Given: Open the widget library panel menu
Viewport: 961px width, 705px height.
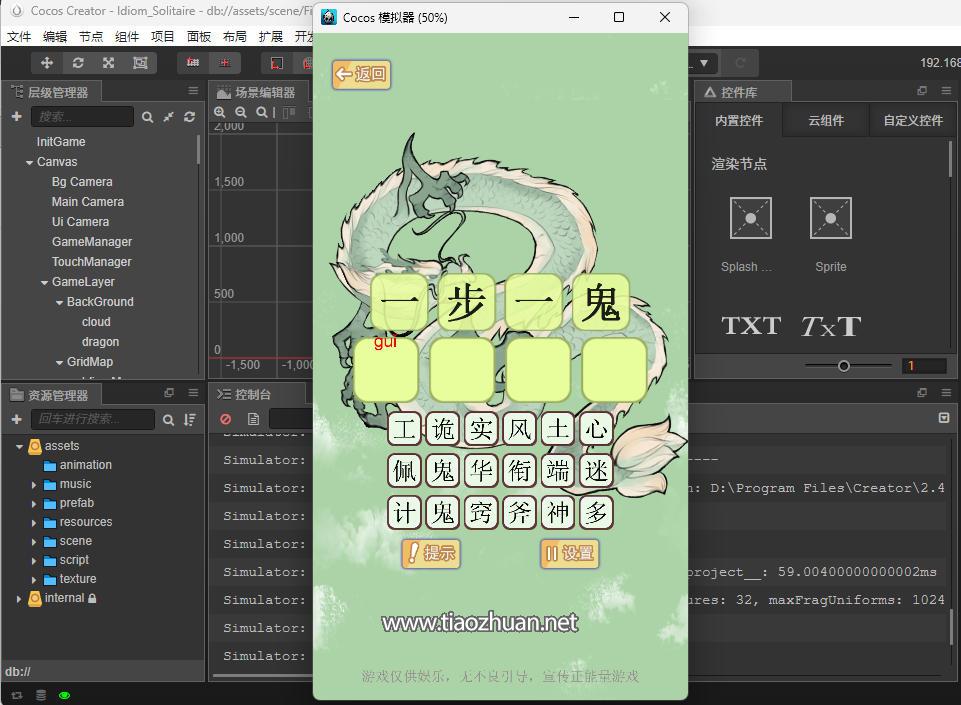Looking at the screenshot, I should click(x=946, y=91).
